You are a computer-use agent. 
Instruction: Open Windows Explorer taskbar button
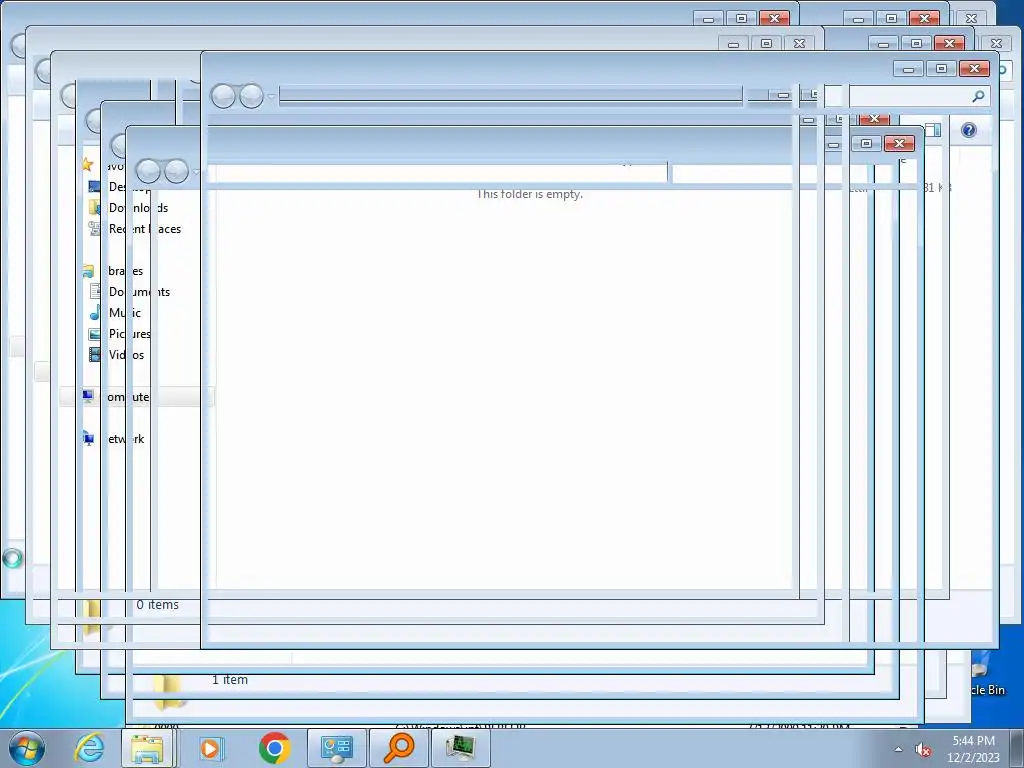[x=148, y=748]
